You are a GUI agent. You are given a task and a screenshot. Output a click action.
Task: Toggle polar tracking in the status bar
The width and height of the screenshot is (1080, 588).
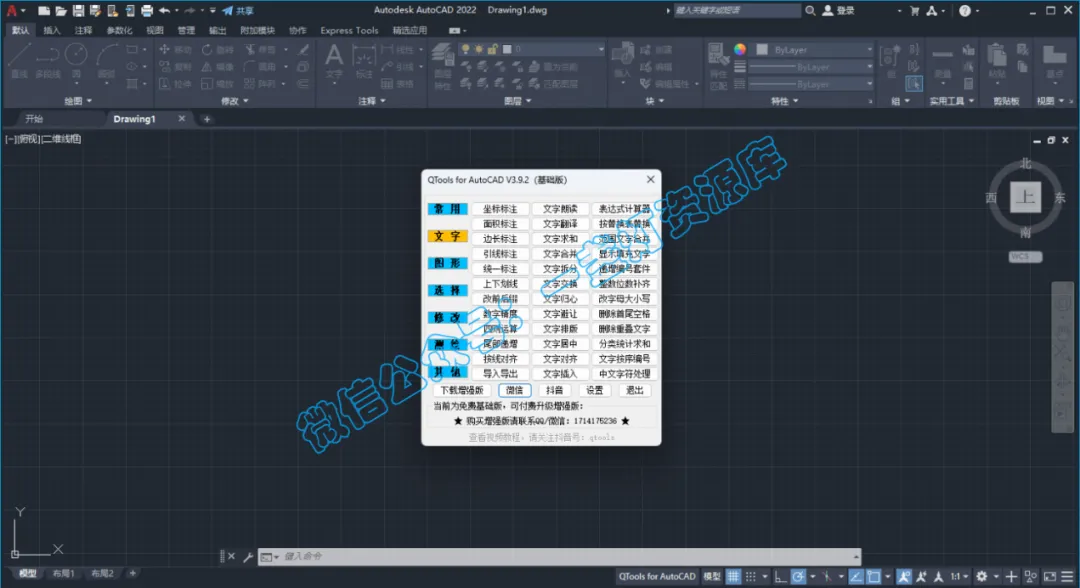(x=798, y=576)
